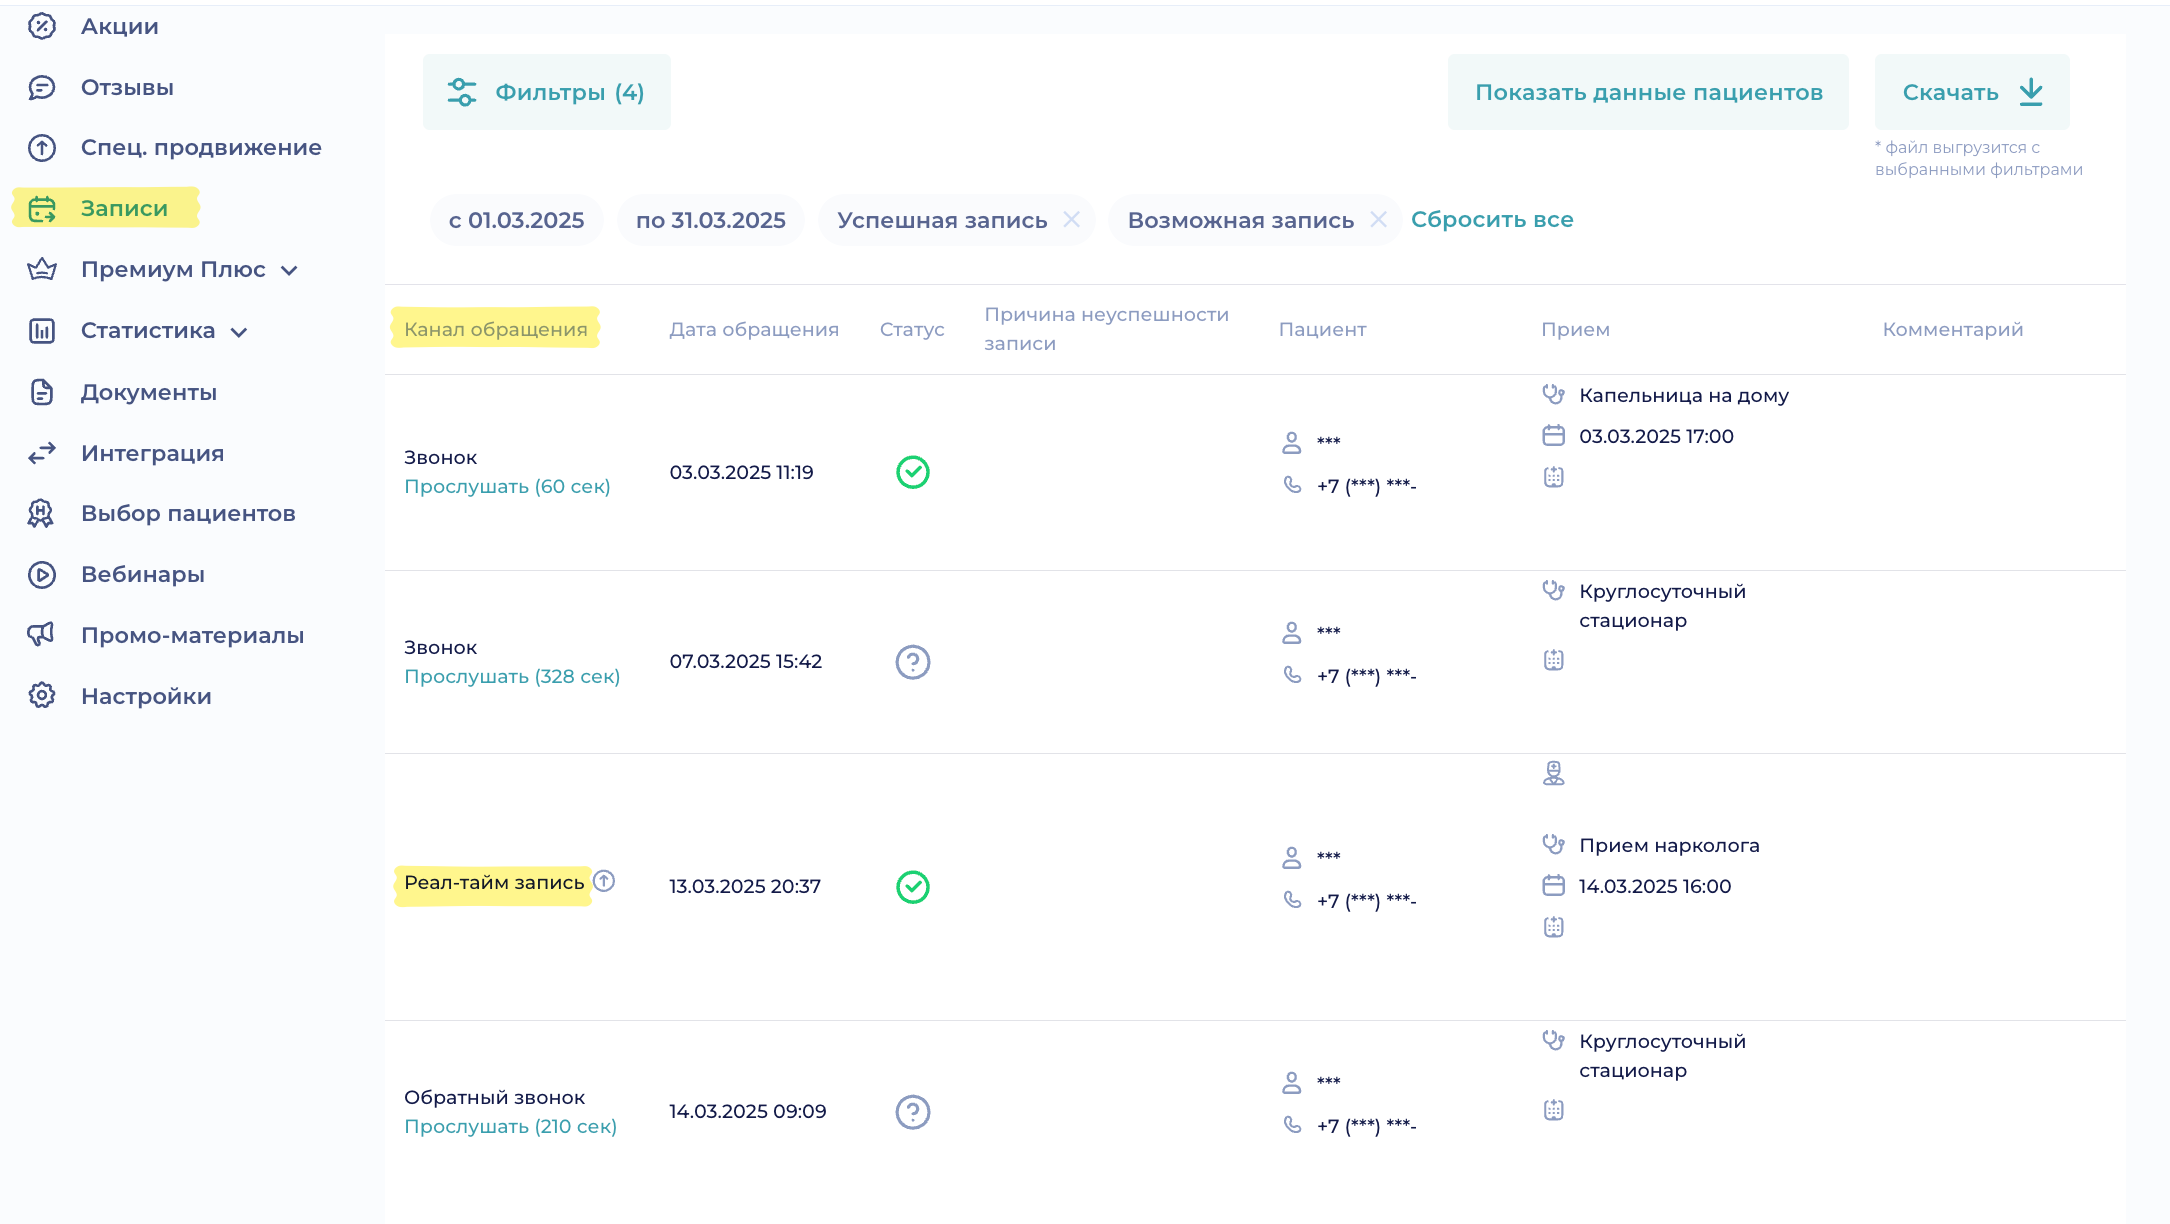This screenshot has height=1224, width=2170.
Task: Click the play-circle icon for Вебинары
Action: 42,574
